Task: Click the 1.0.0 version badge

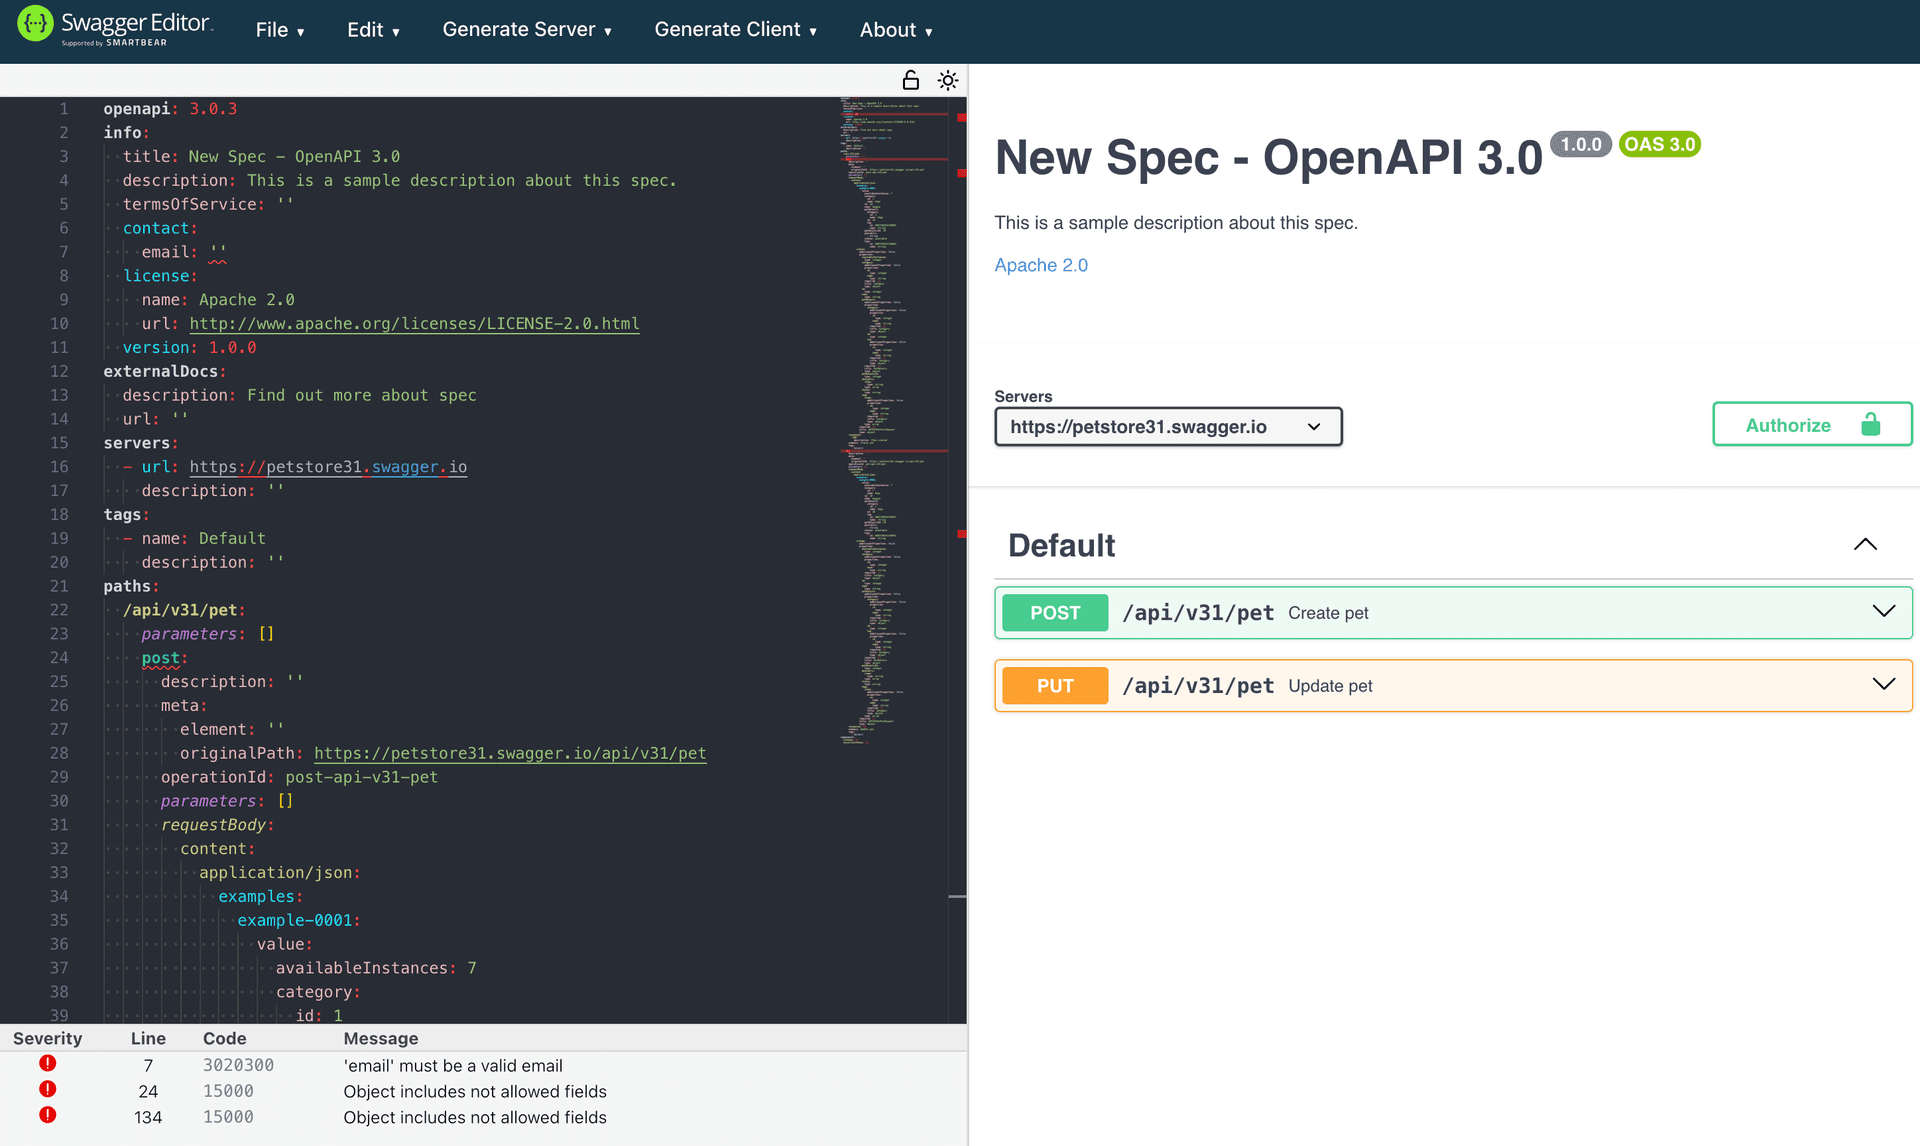Action: (x=1580, y=144)
